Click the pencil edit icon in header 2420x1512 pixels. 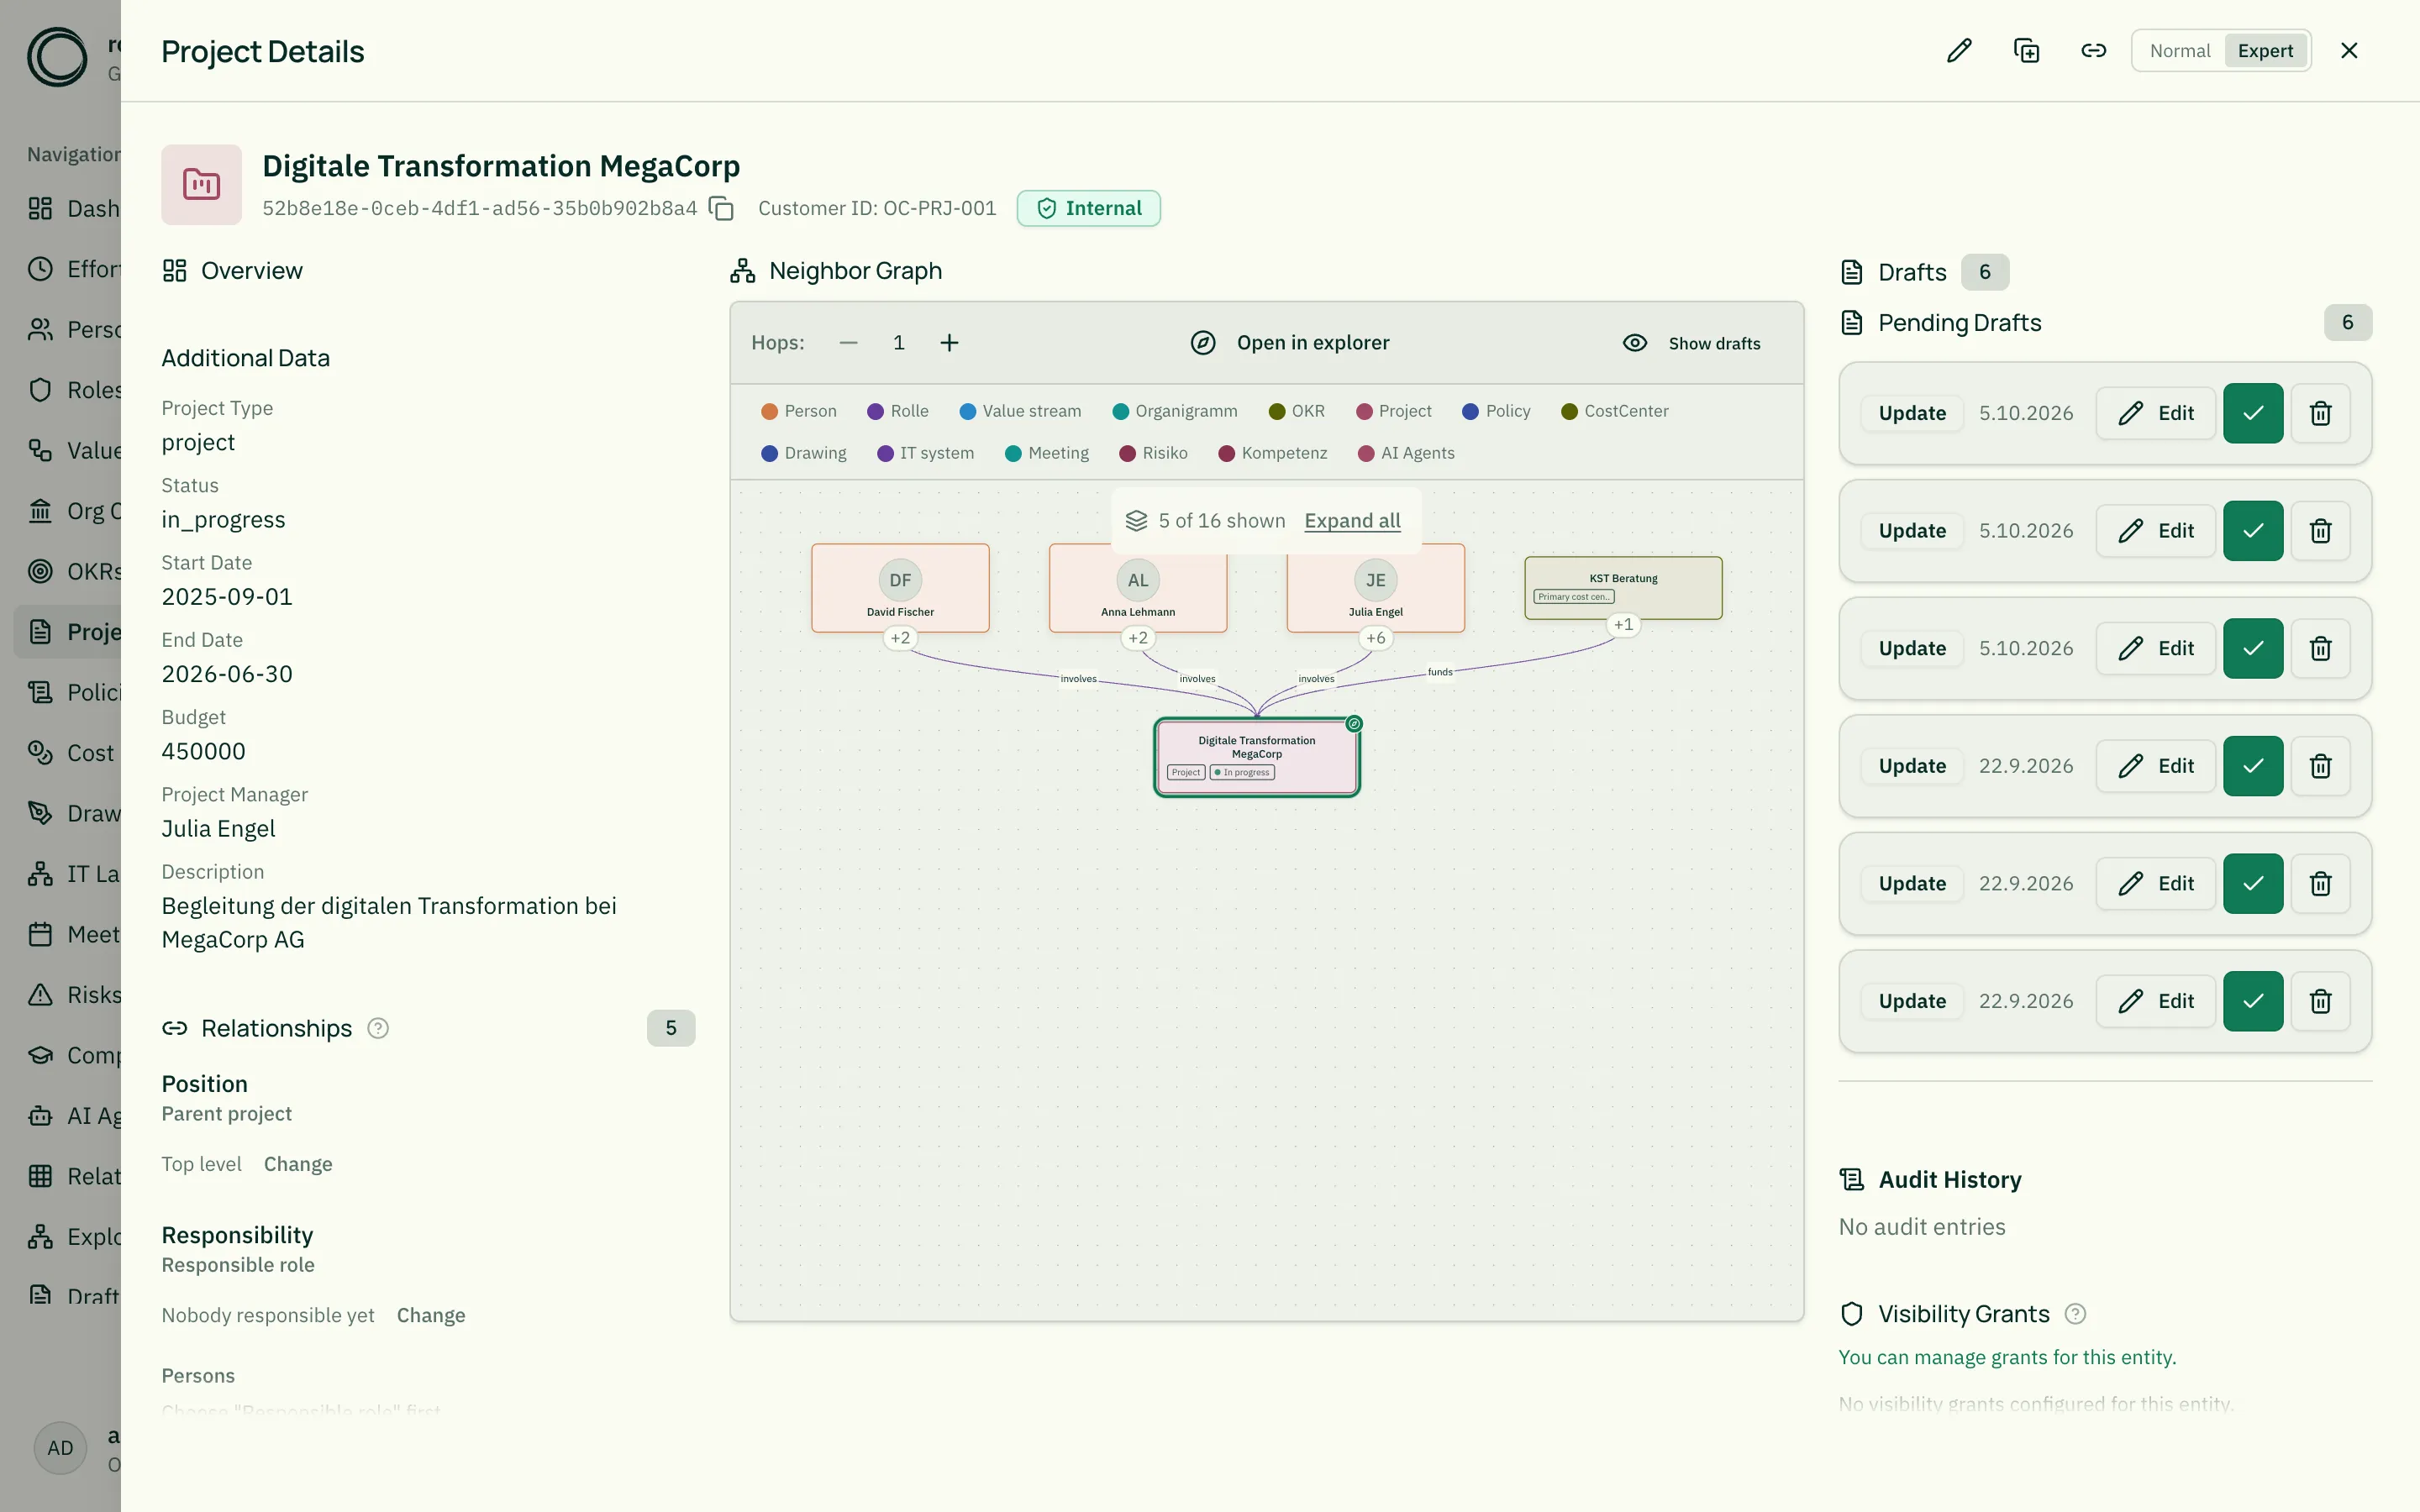[1959, 50]
